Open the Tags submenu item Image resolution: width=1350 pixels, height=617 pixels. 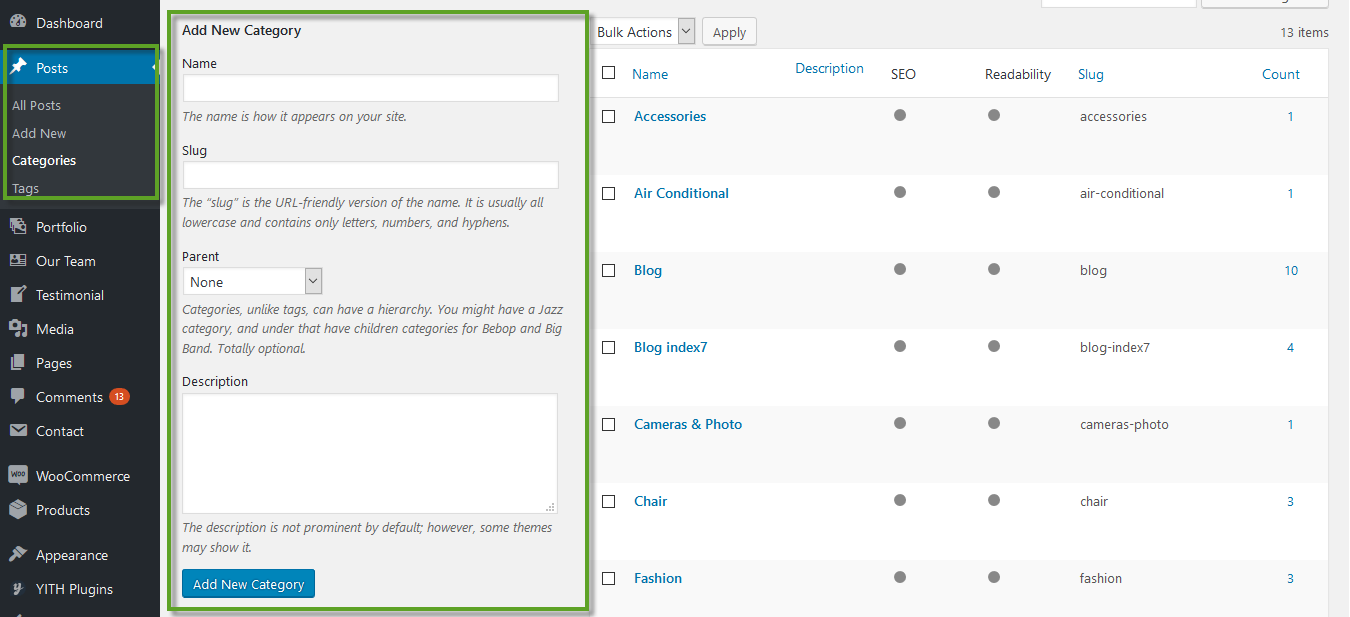point(26,188)
